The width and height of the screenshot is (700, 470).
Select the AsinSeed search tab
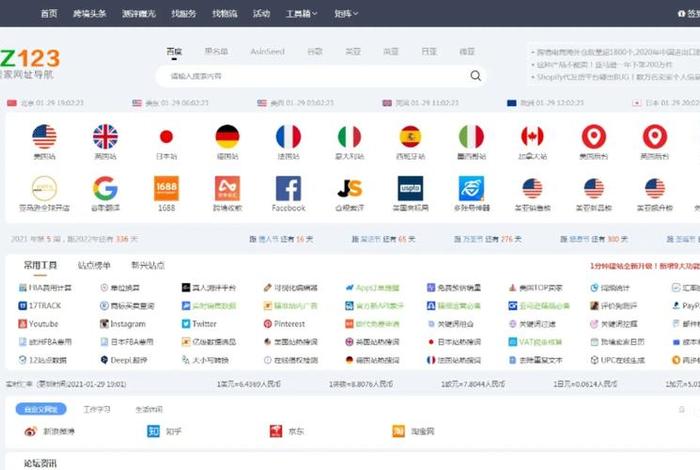pos(267,52)
